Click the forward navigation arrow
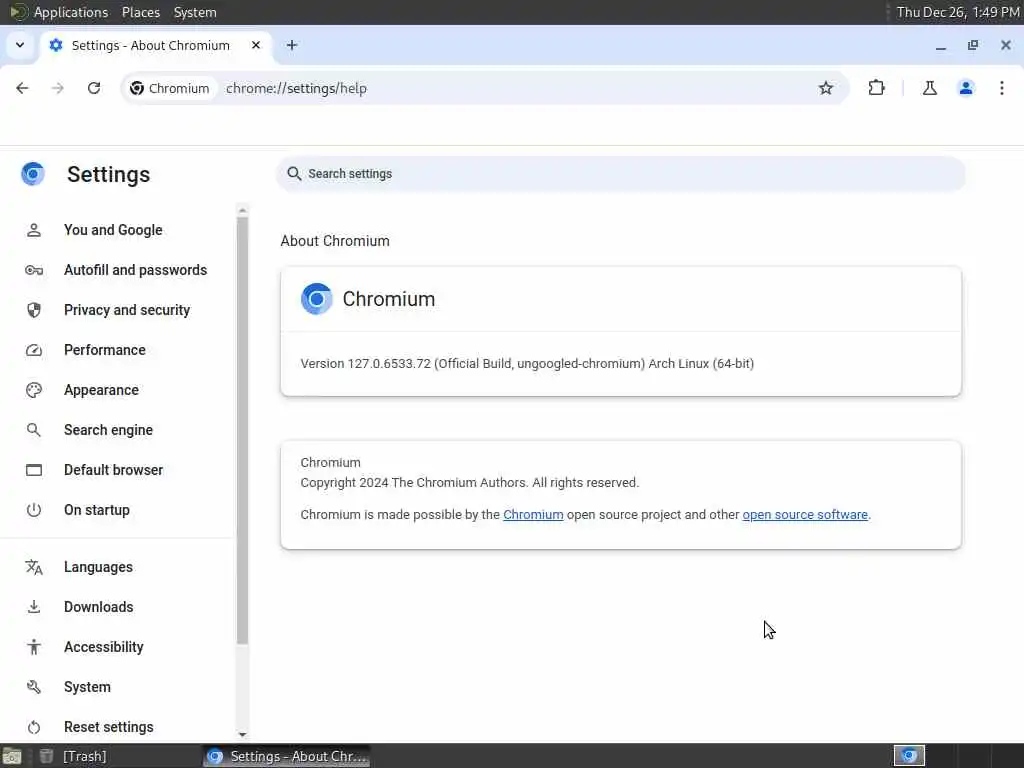Viewport: 1024px width, 768px height. (57, 88)
